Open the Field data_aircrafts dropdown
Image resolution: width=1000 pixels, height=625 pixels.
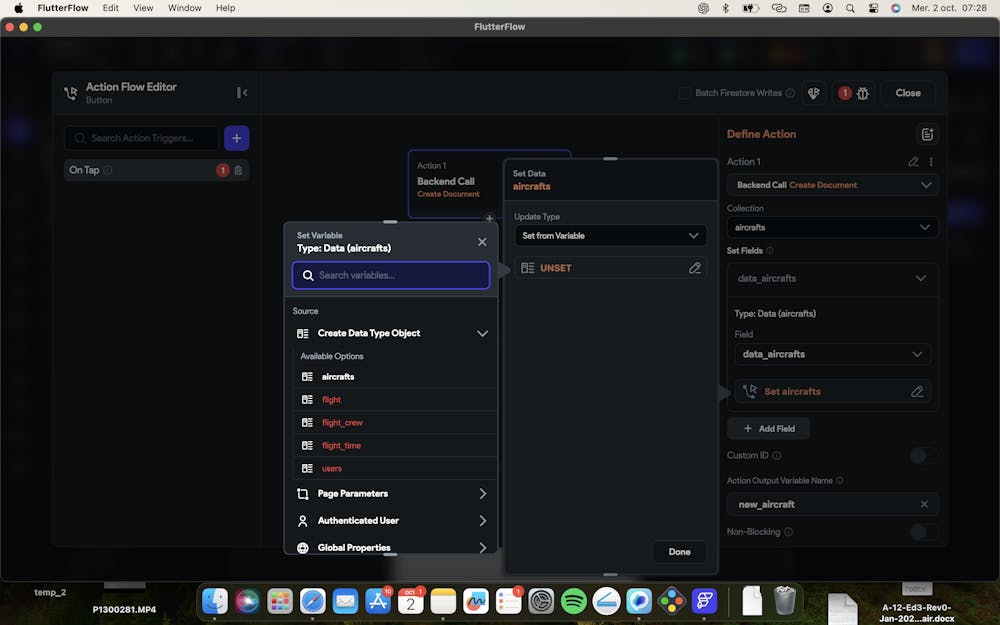(x=832, y=354)
